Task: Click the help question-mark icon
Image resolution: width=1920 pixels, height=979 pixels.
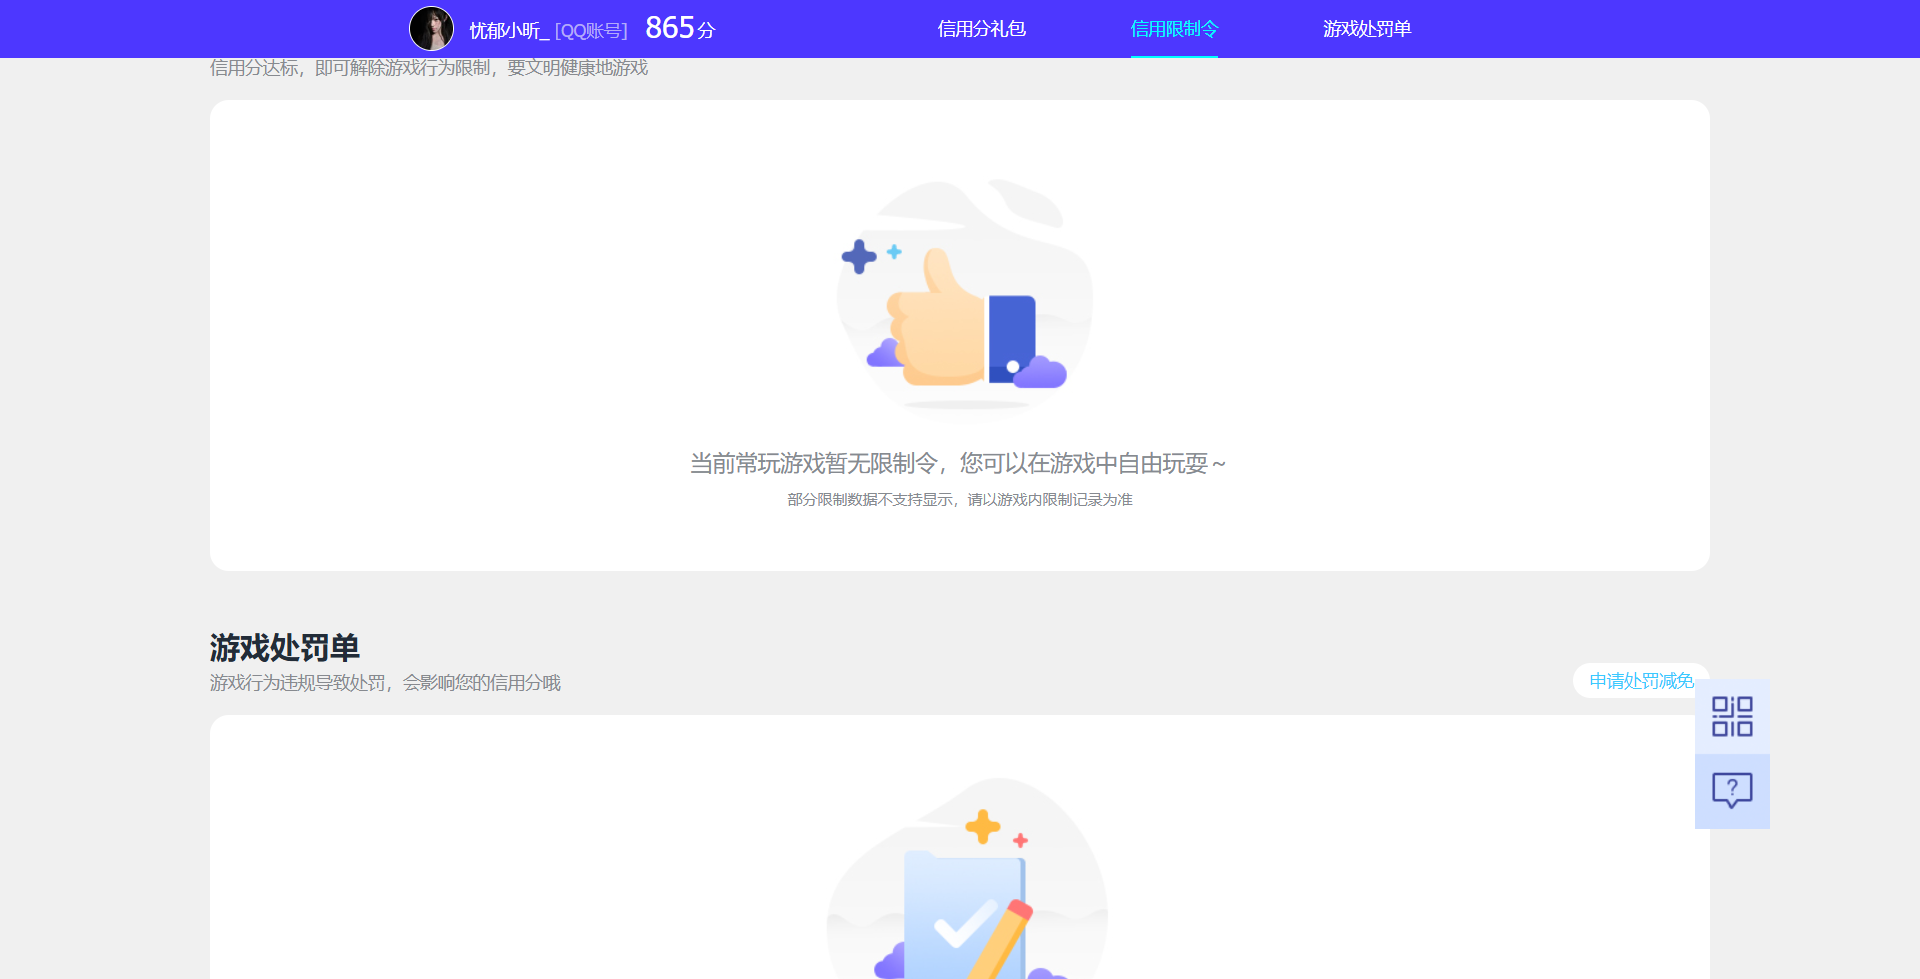Action: point(1732,791)
